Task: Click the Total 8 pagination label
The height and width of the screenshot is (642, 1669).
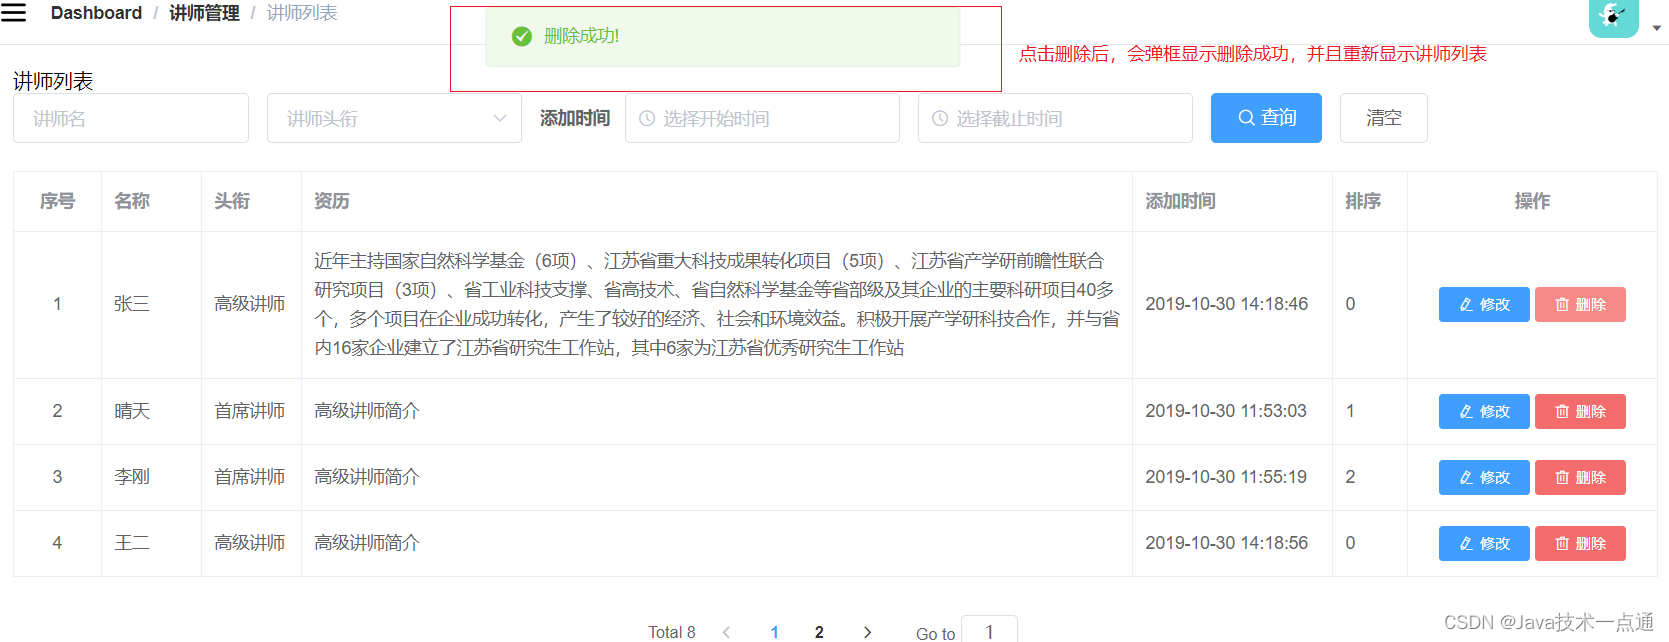Action: coord(671,632)
